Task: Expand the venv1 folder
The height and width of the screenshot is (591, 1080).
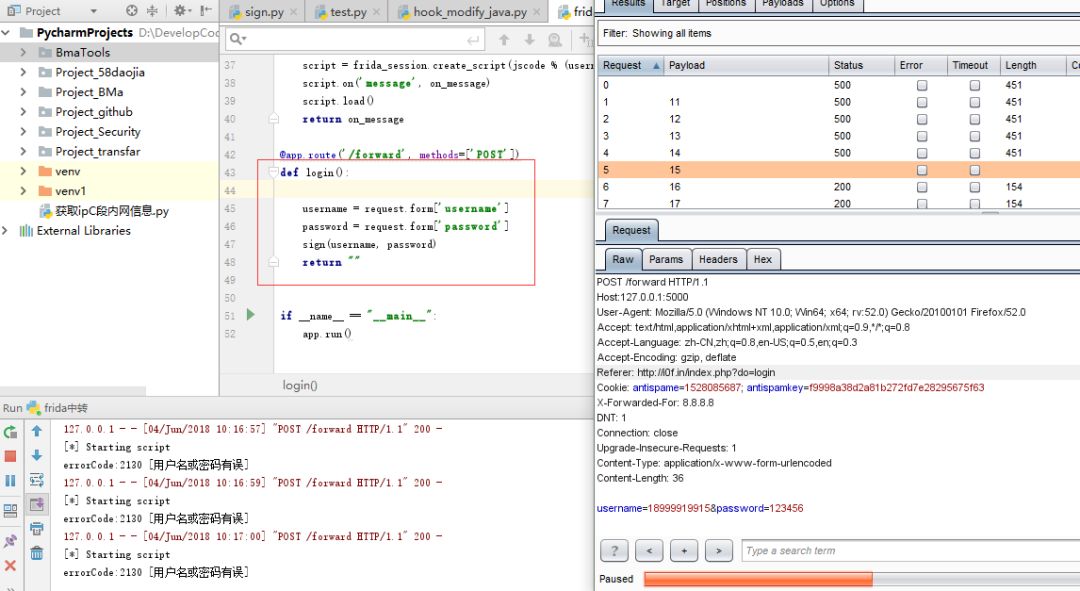Action: (x=23, y=191)
